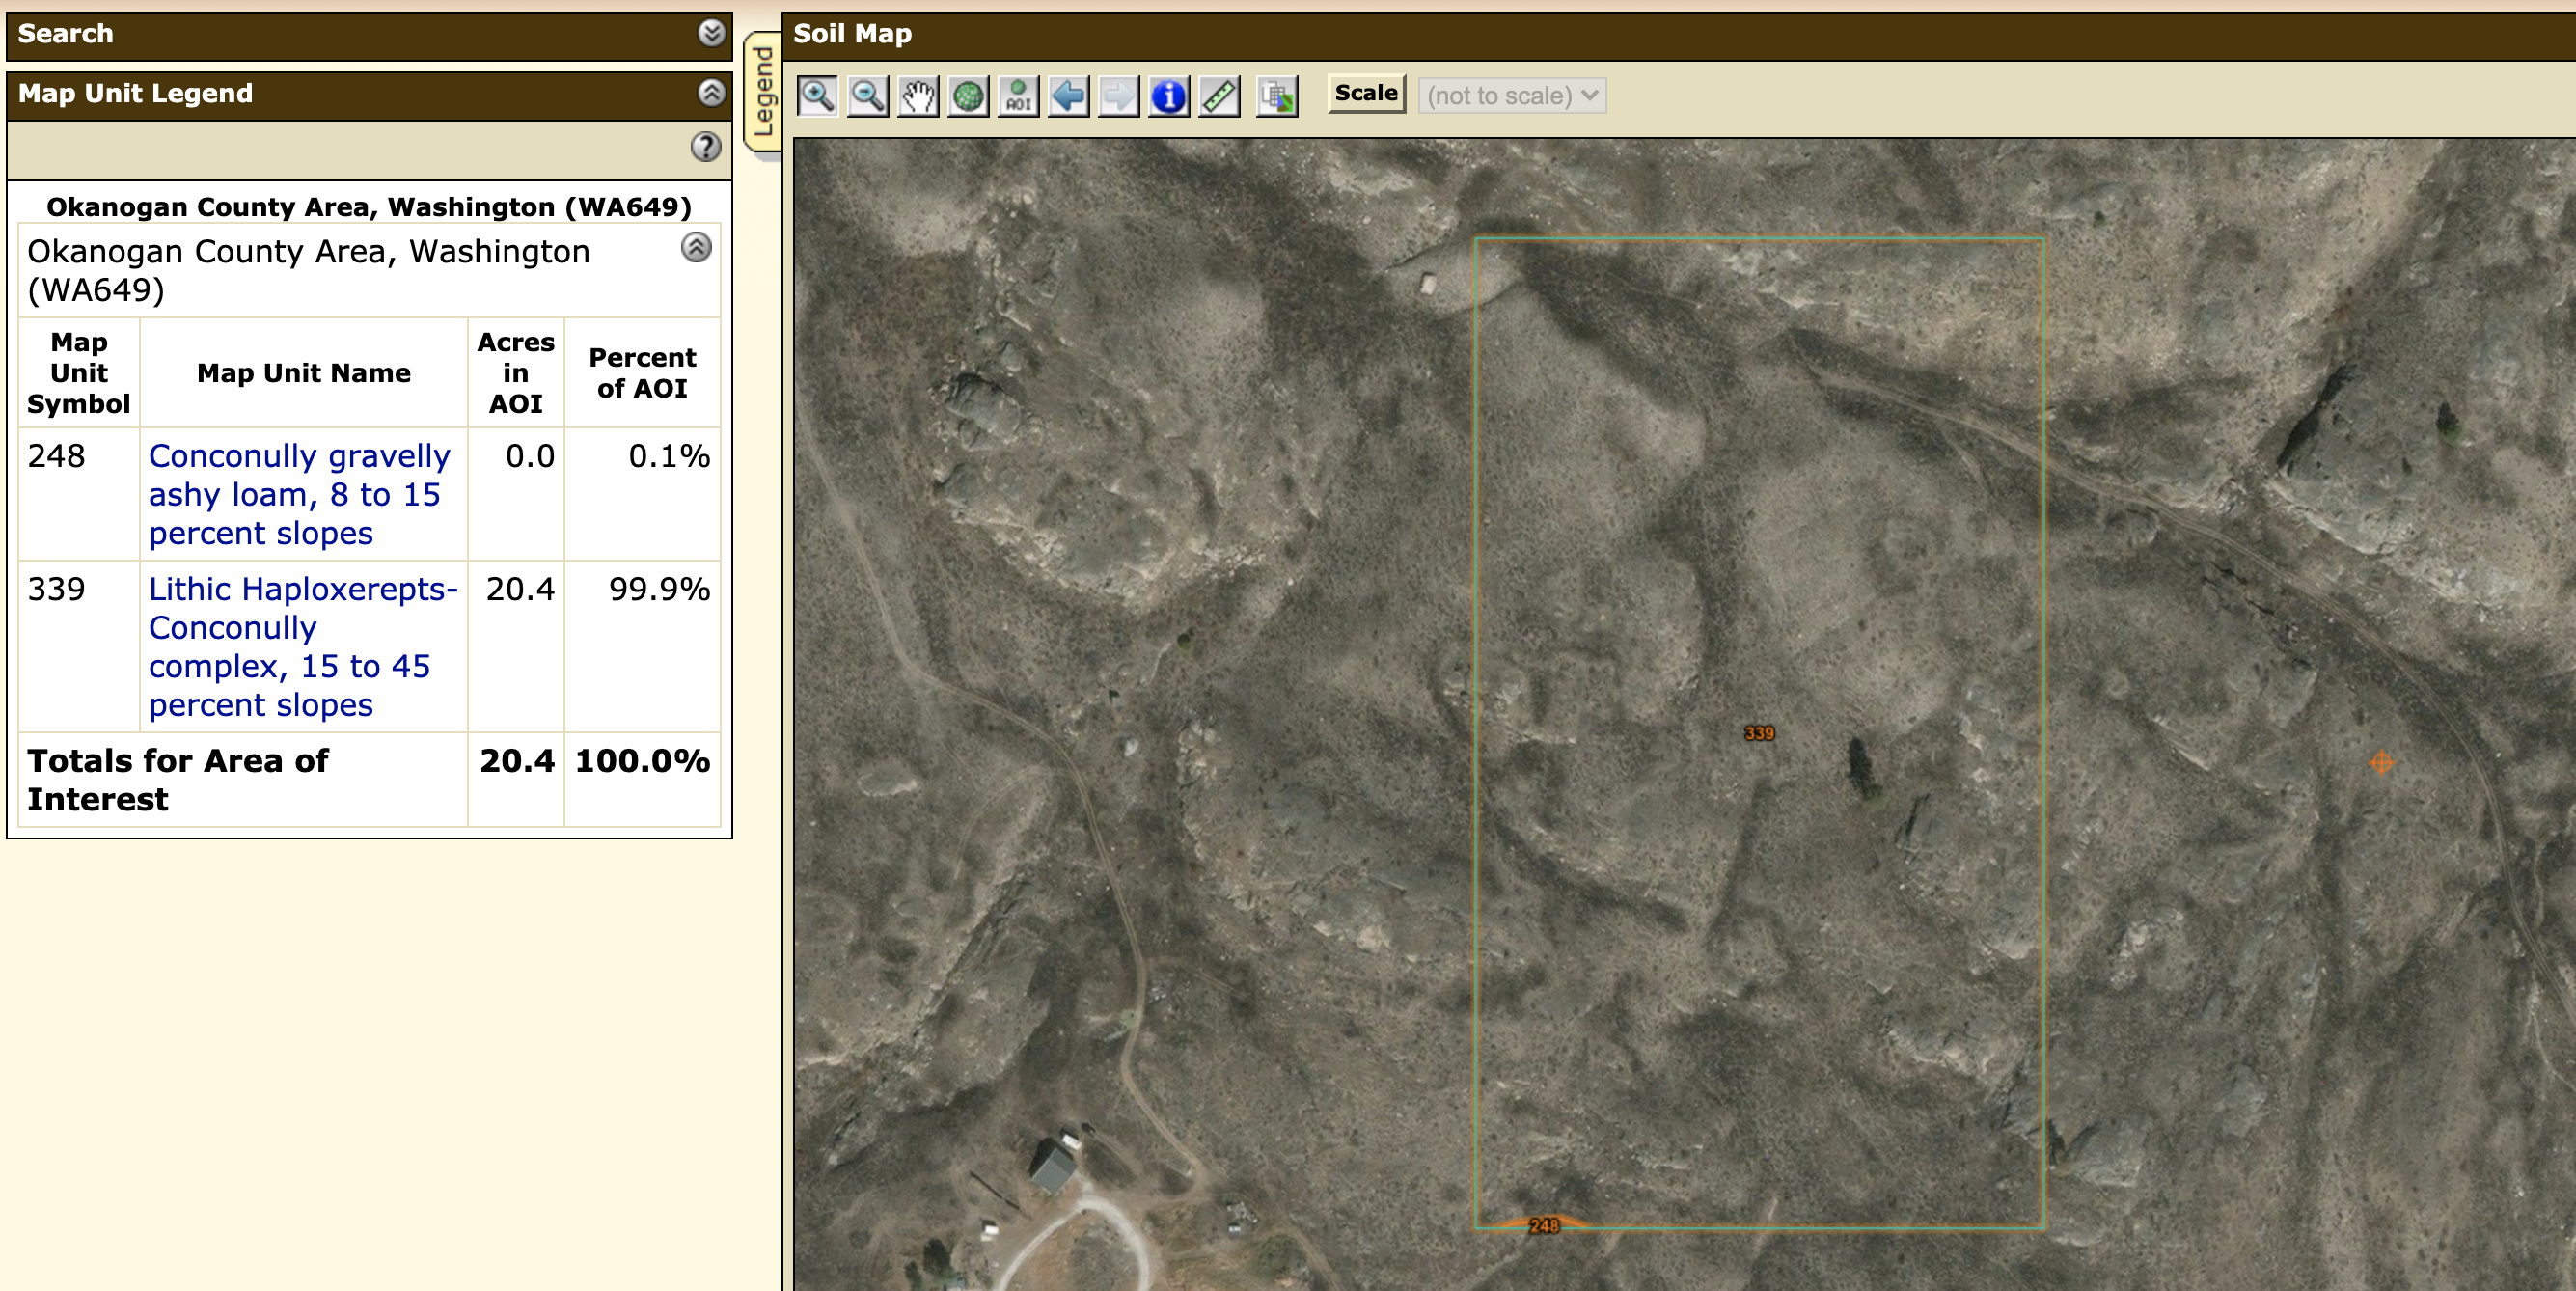Click the full extent globe icon
2576x1291 pixels.
[x=967, y=96]
